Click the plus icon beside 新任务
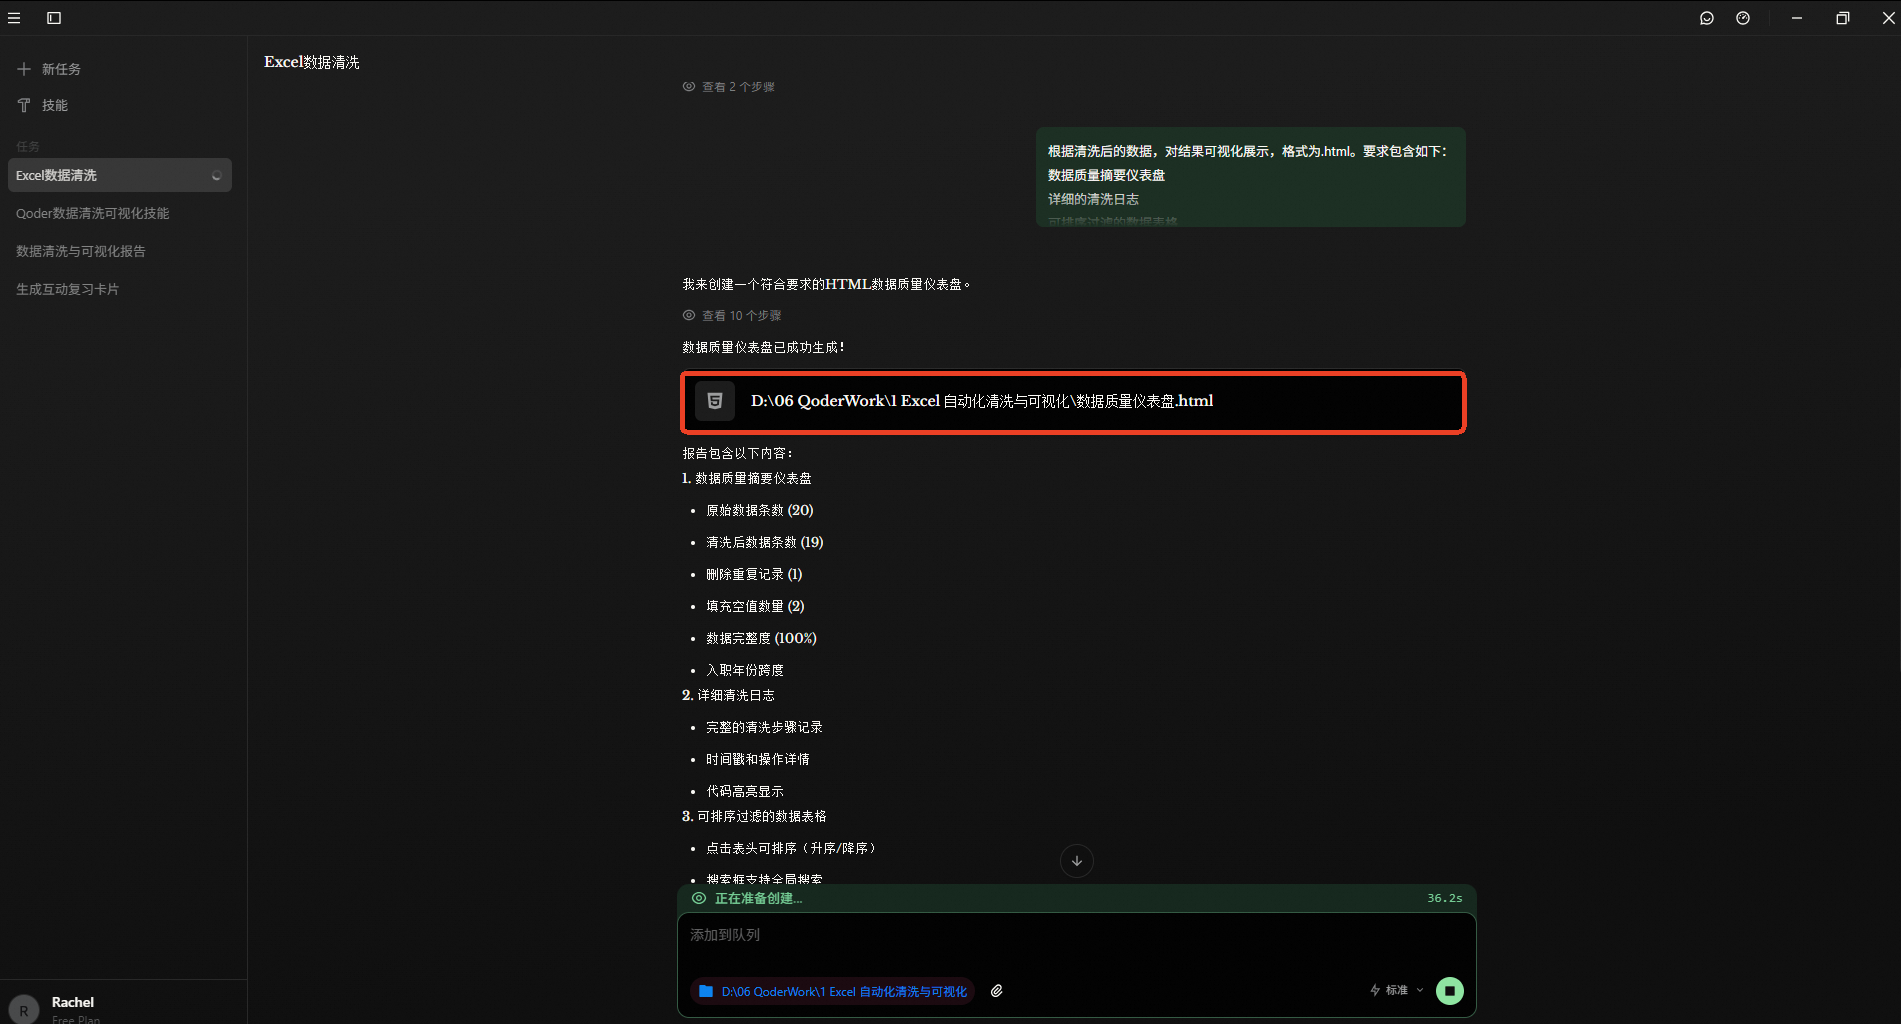Screen dimensions: 1901x1024 tap(24, 69)
